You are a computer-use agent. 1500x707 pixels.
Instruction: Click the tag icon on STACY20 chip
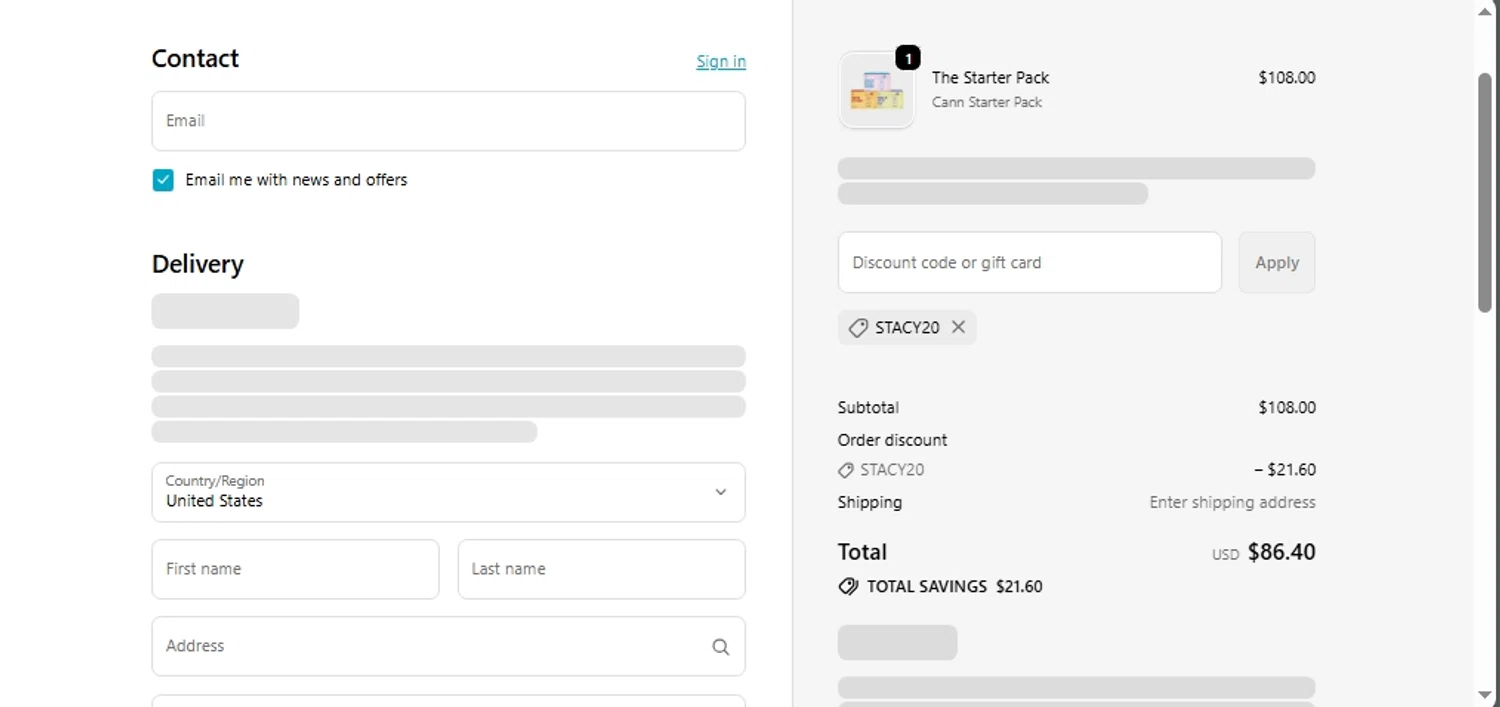tap(858, 328)
